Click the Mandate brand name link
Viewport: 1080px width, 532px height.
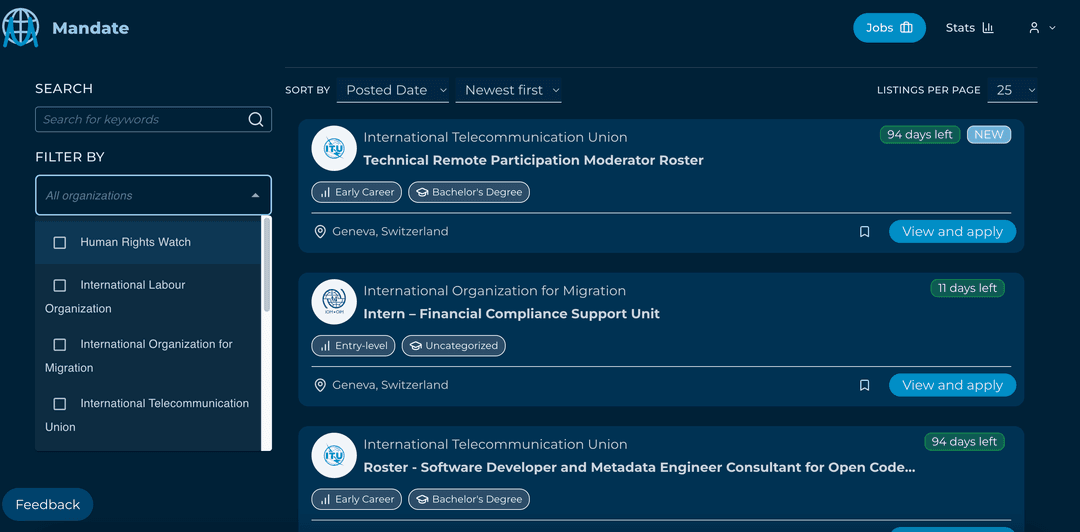tap(91, 28)
